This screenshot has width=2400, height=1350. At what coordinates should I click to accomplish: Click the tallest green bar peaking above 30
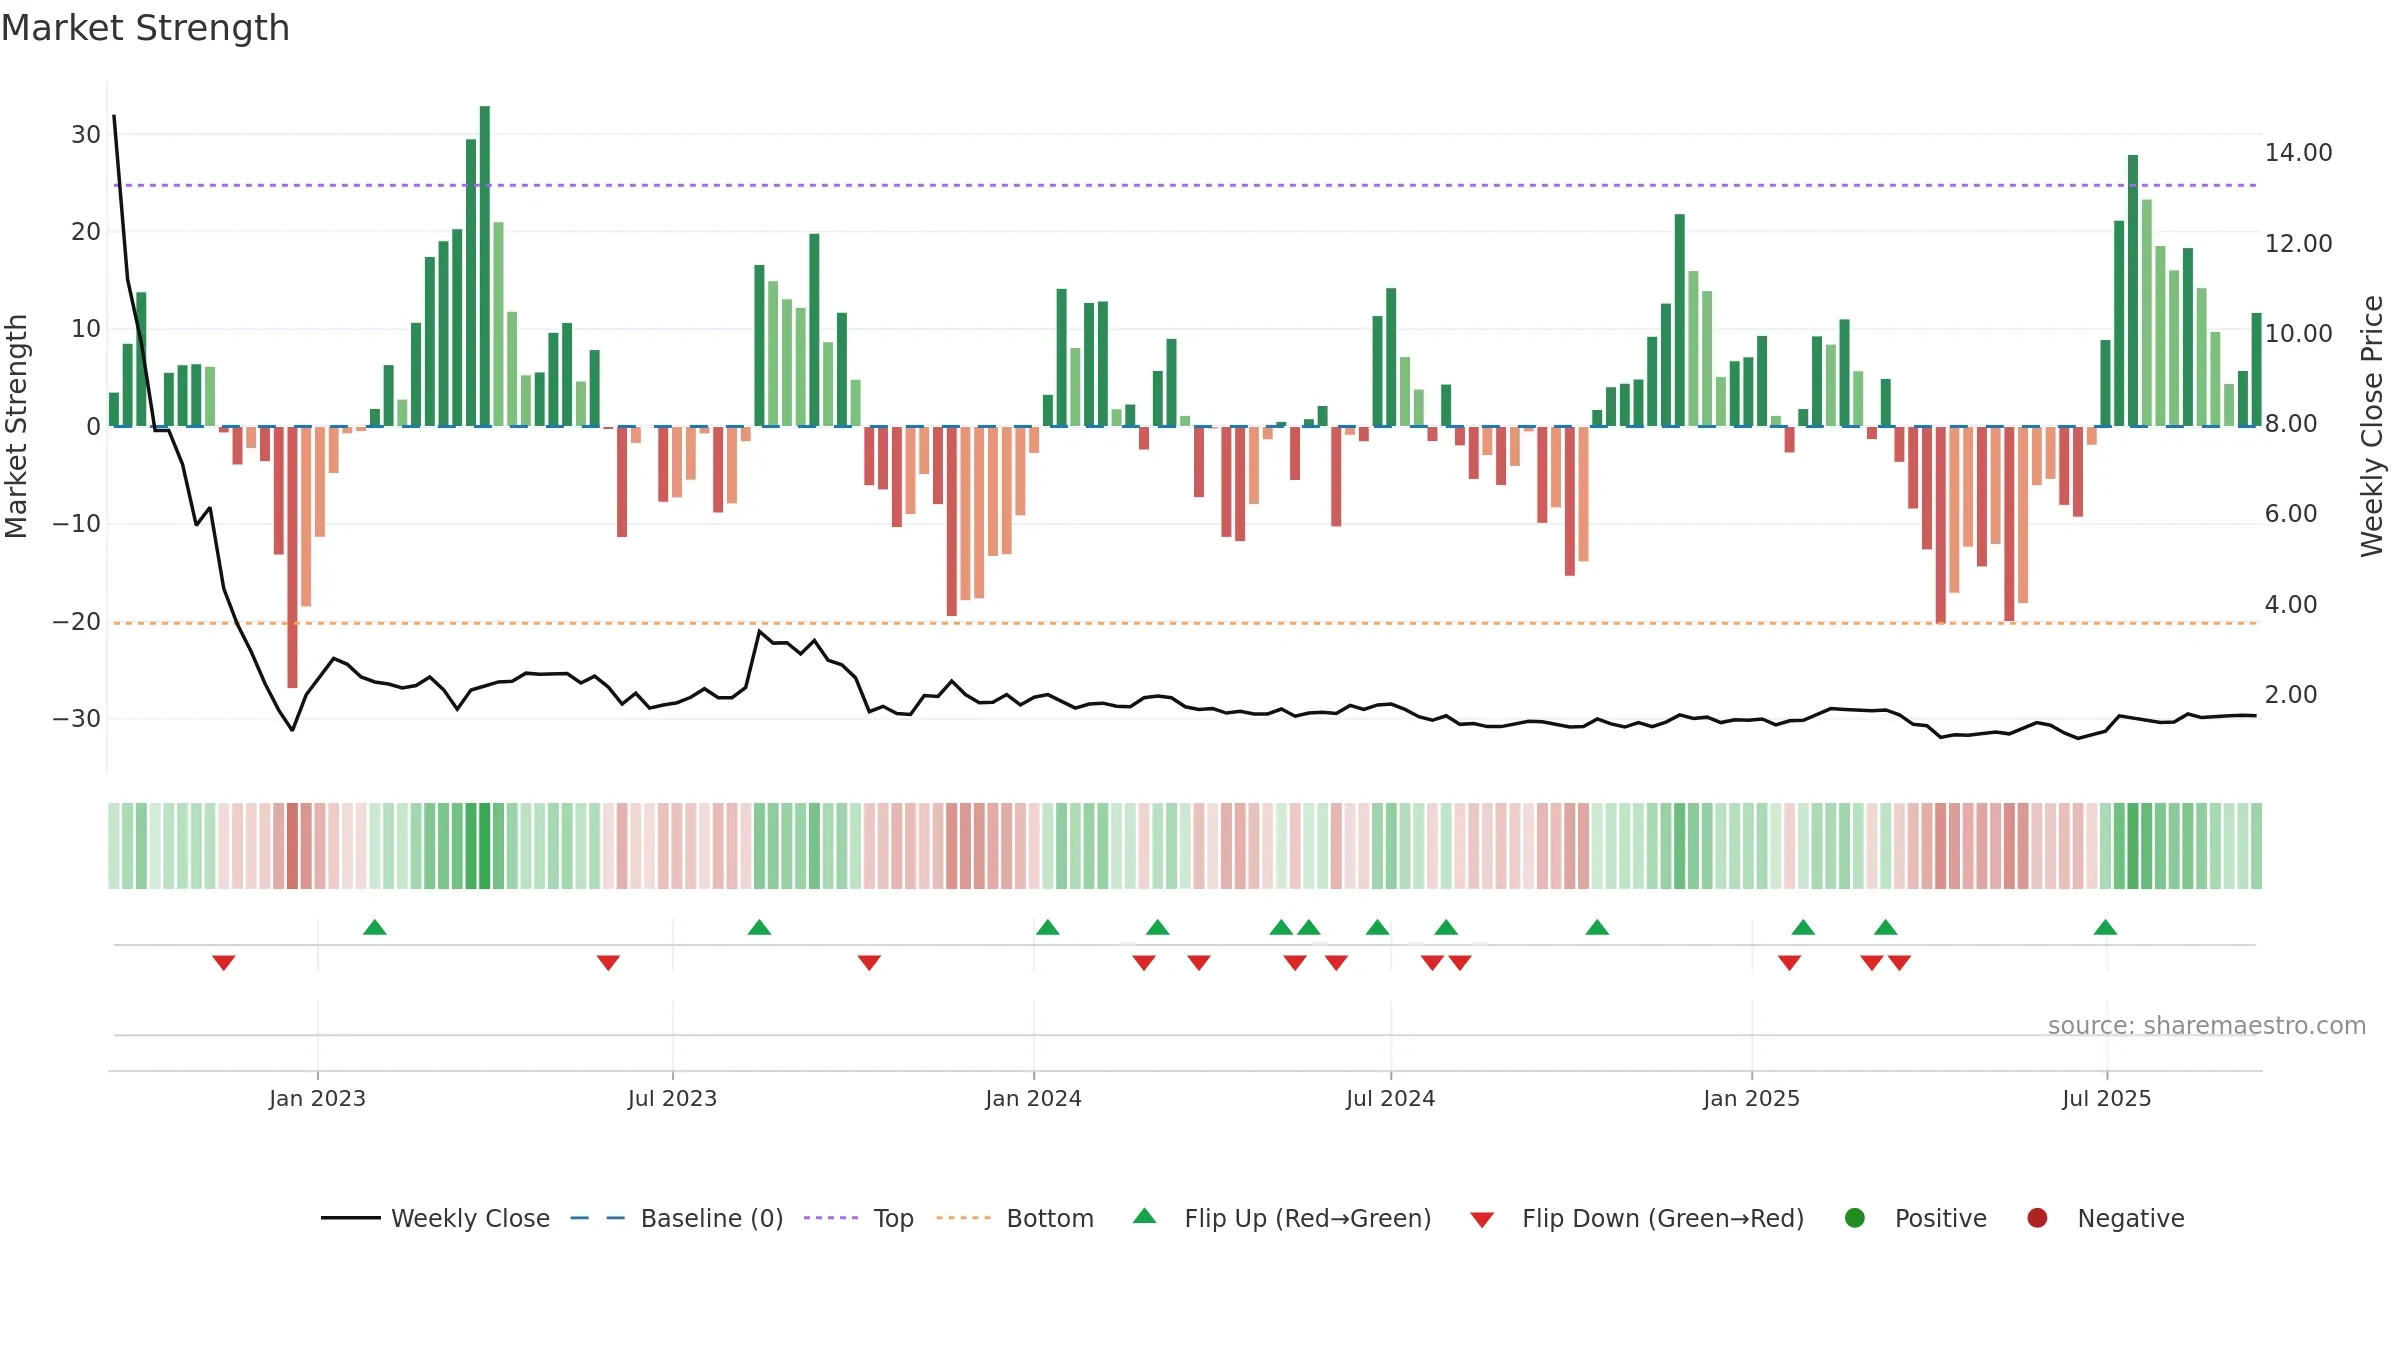tap(485, 266)
